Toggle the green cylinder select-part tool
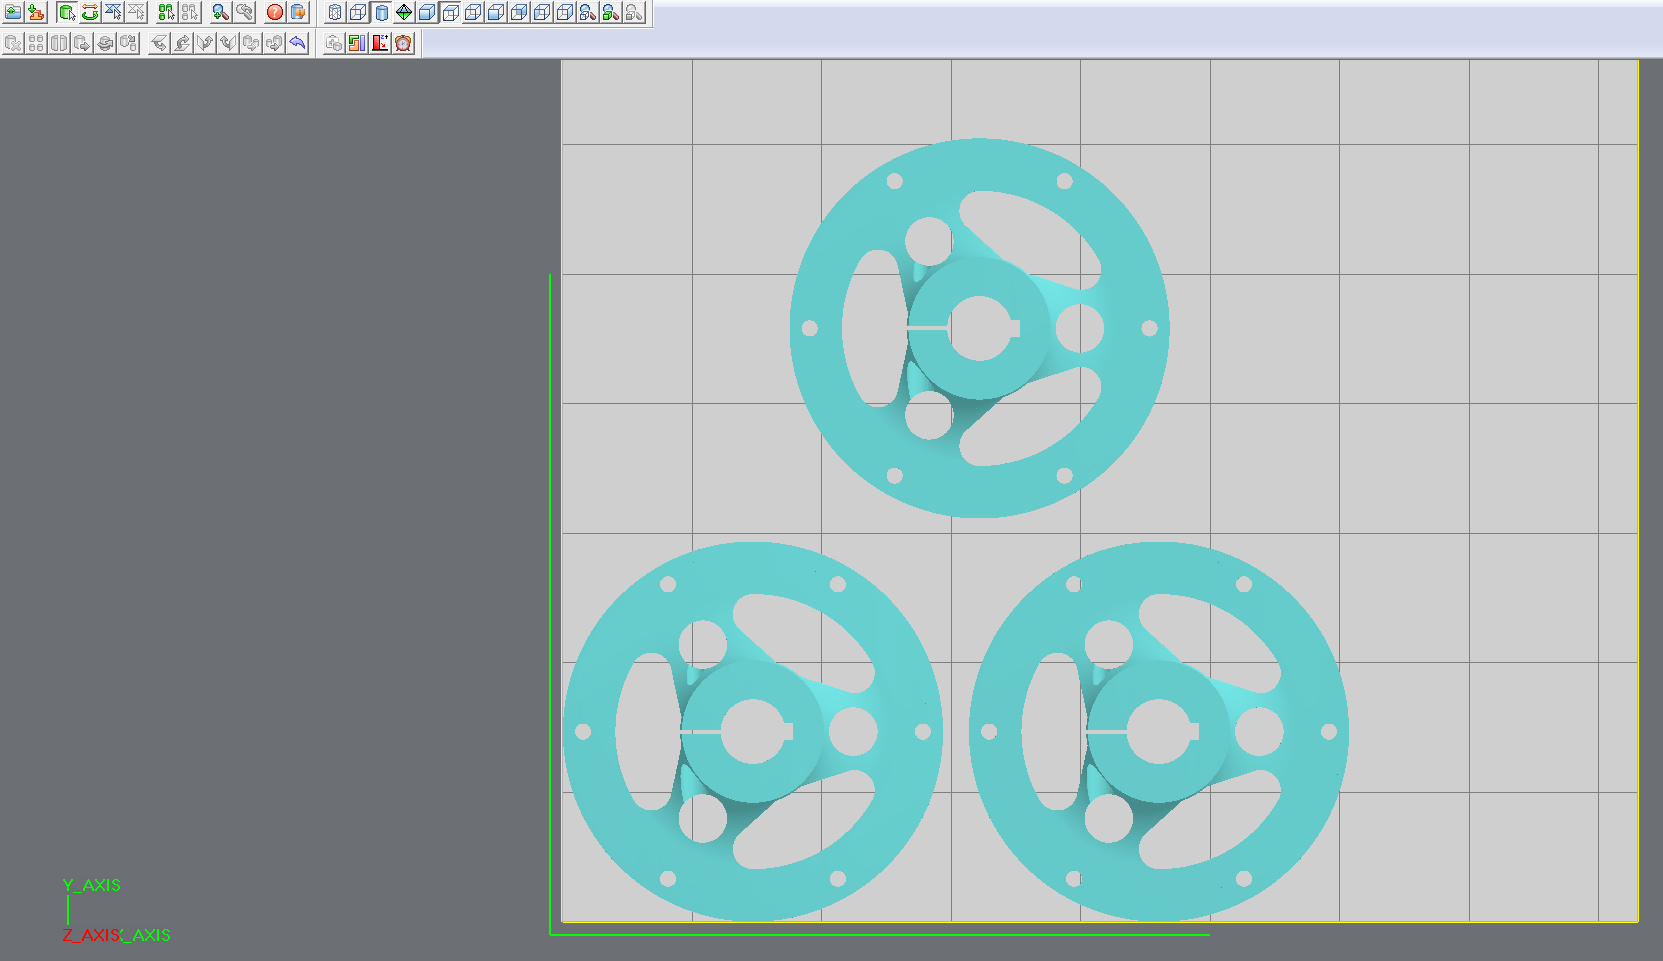Viewport: 1663px width, 961px height. coord(67,13)
